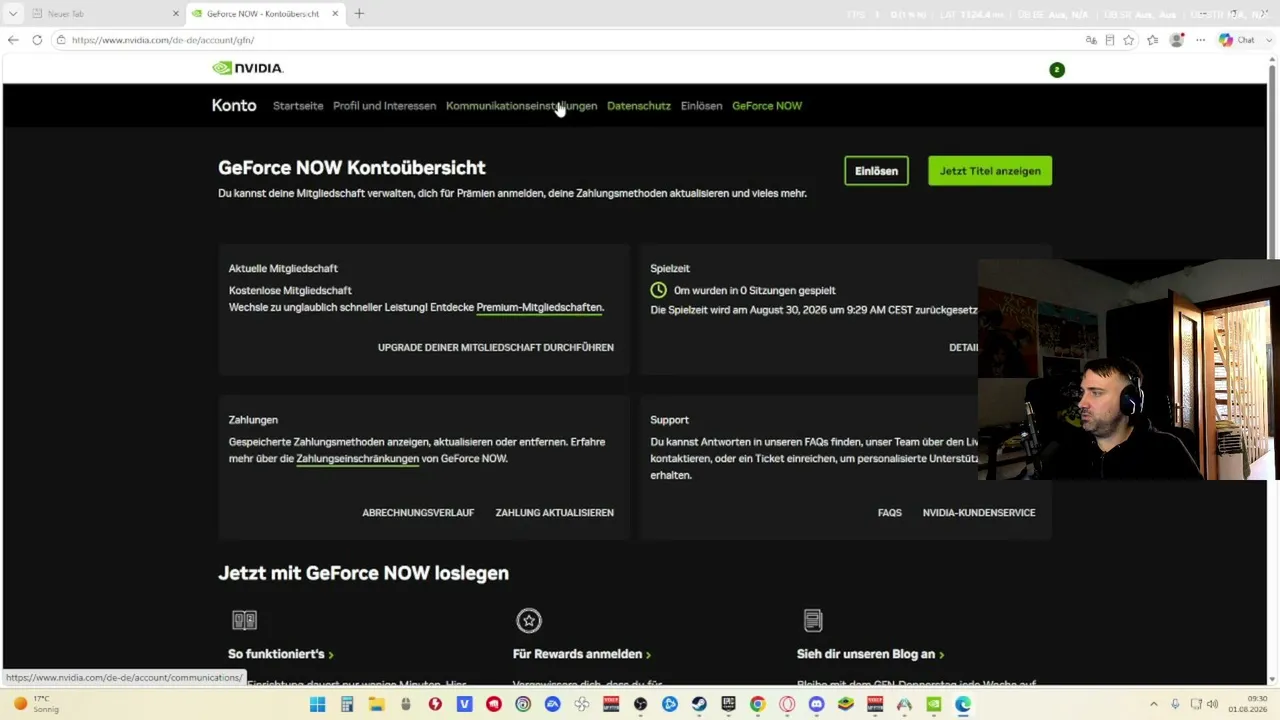Viewport: 1280px width, 720px height.
Task: Open the So funktioniert's link
Action: click(281, 654)
